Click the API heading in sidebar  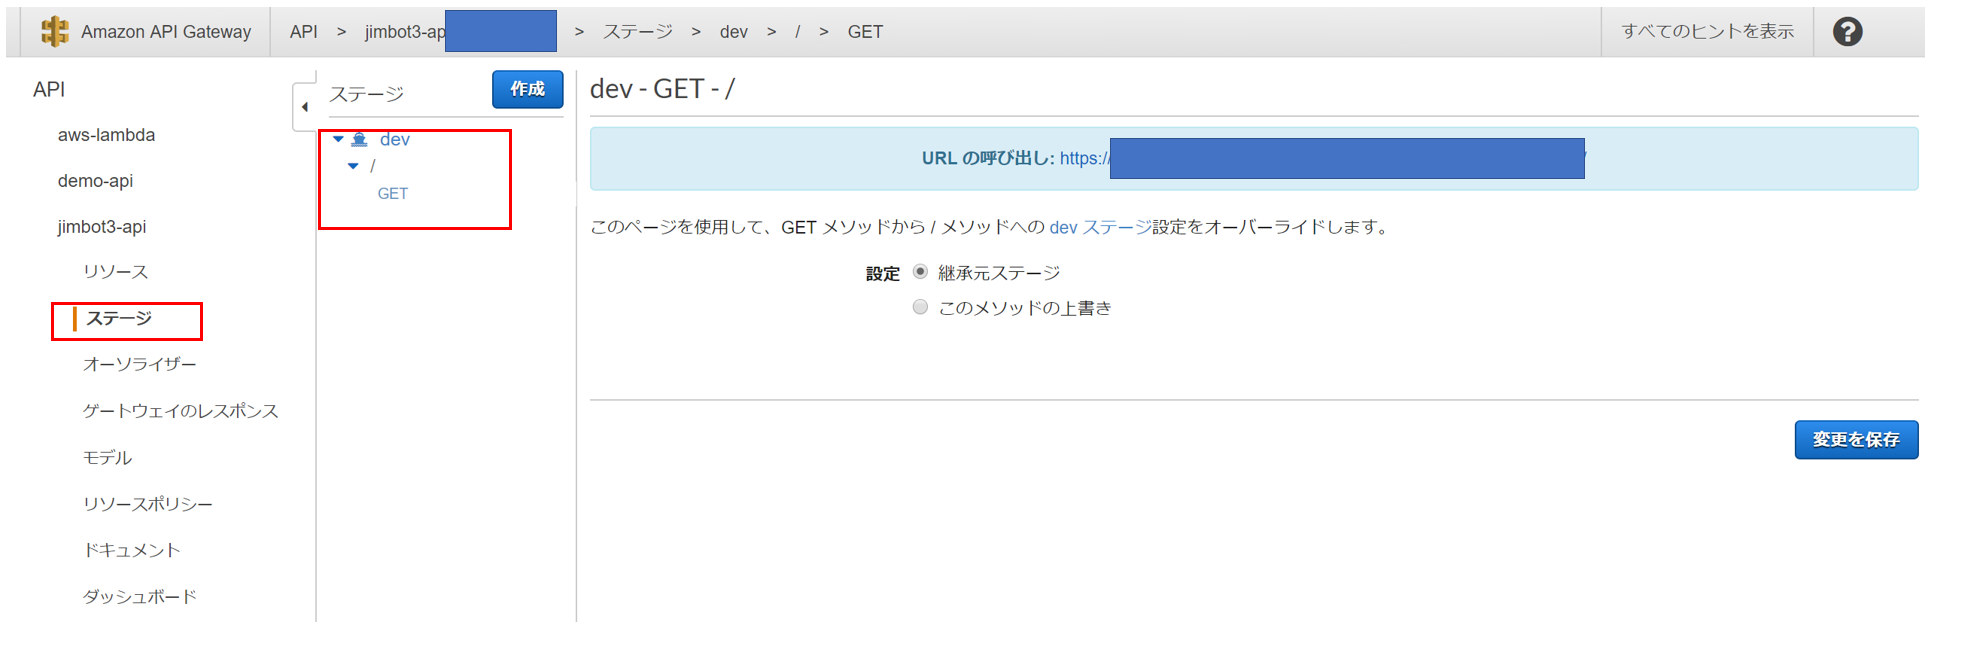click(49, 89)
